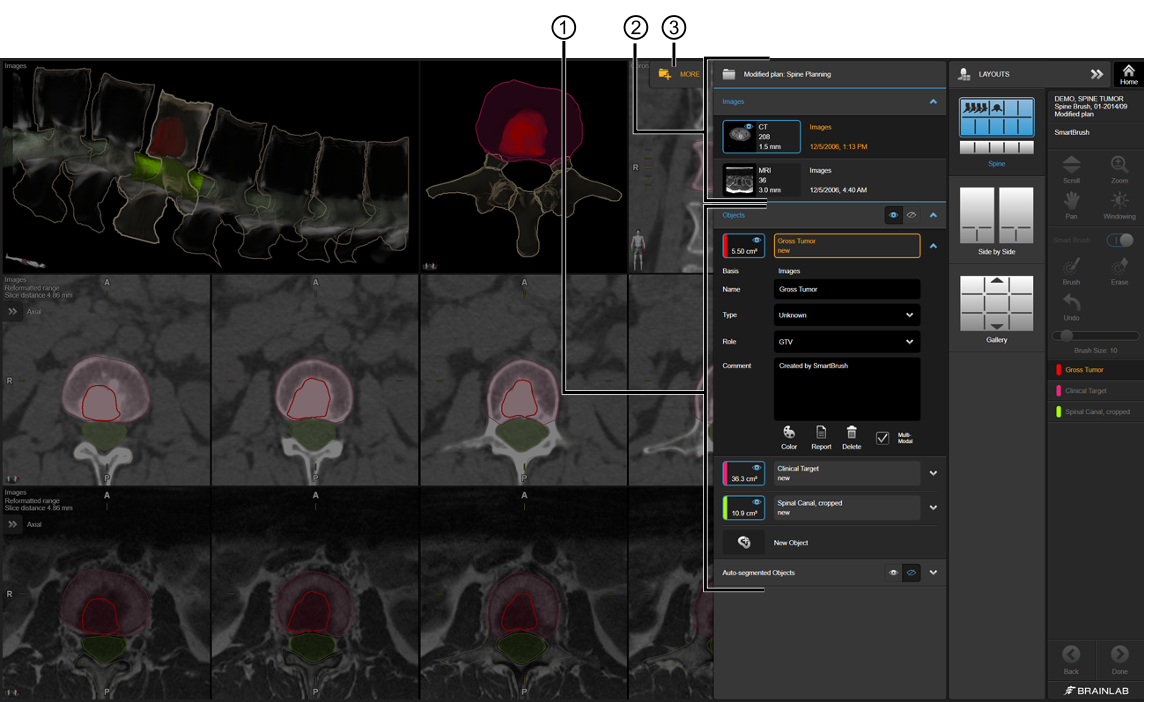
Task: Click the human orientation figure icon
Action: coord(637,250)
